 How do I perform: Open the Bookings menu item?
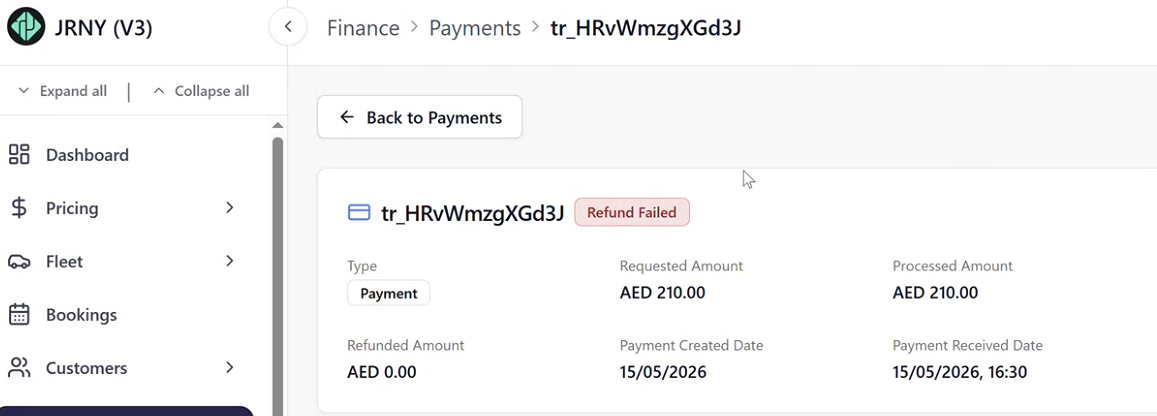tap(81, 315)
